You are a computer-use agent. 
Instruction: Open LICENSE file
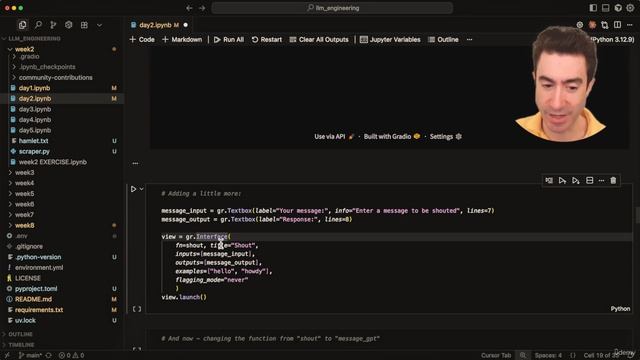(28, 278)
